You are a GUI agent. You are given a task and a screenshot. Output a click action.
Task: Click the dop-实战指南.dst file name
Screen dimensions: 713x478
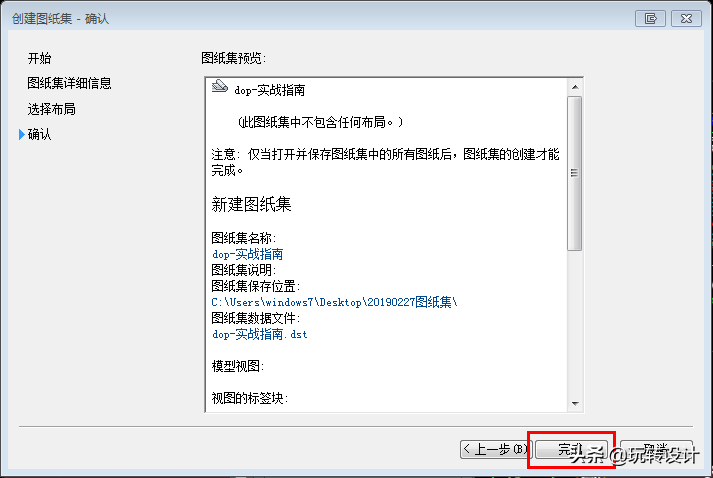pyautogui.click(x=260, y=334)
